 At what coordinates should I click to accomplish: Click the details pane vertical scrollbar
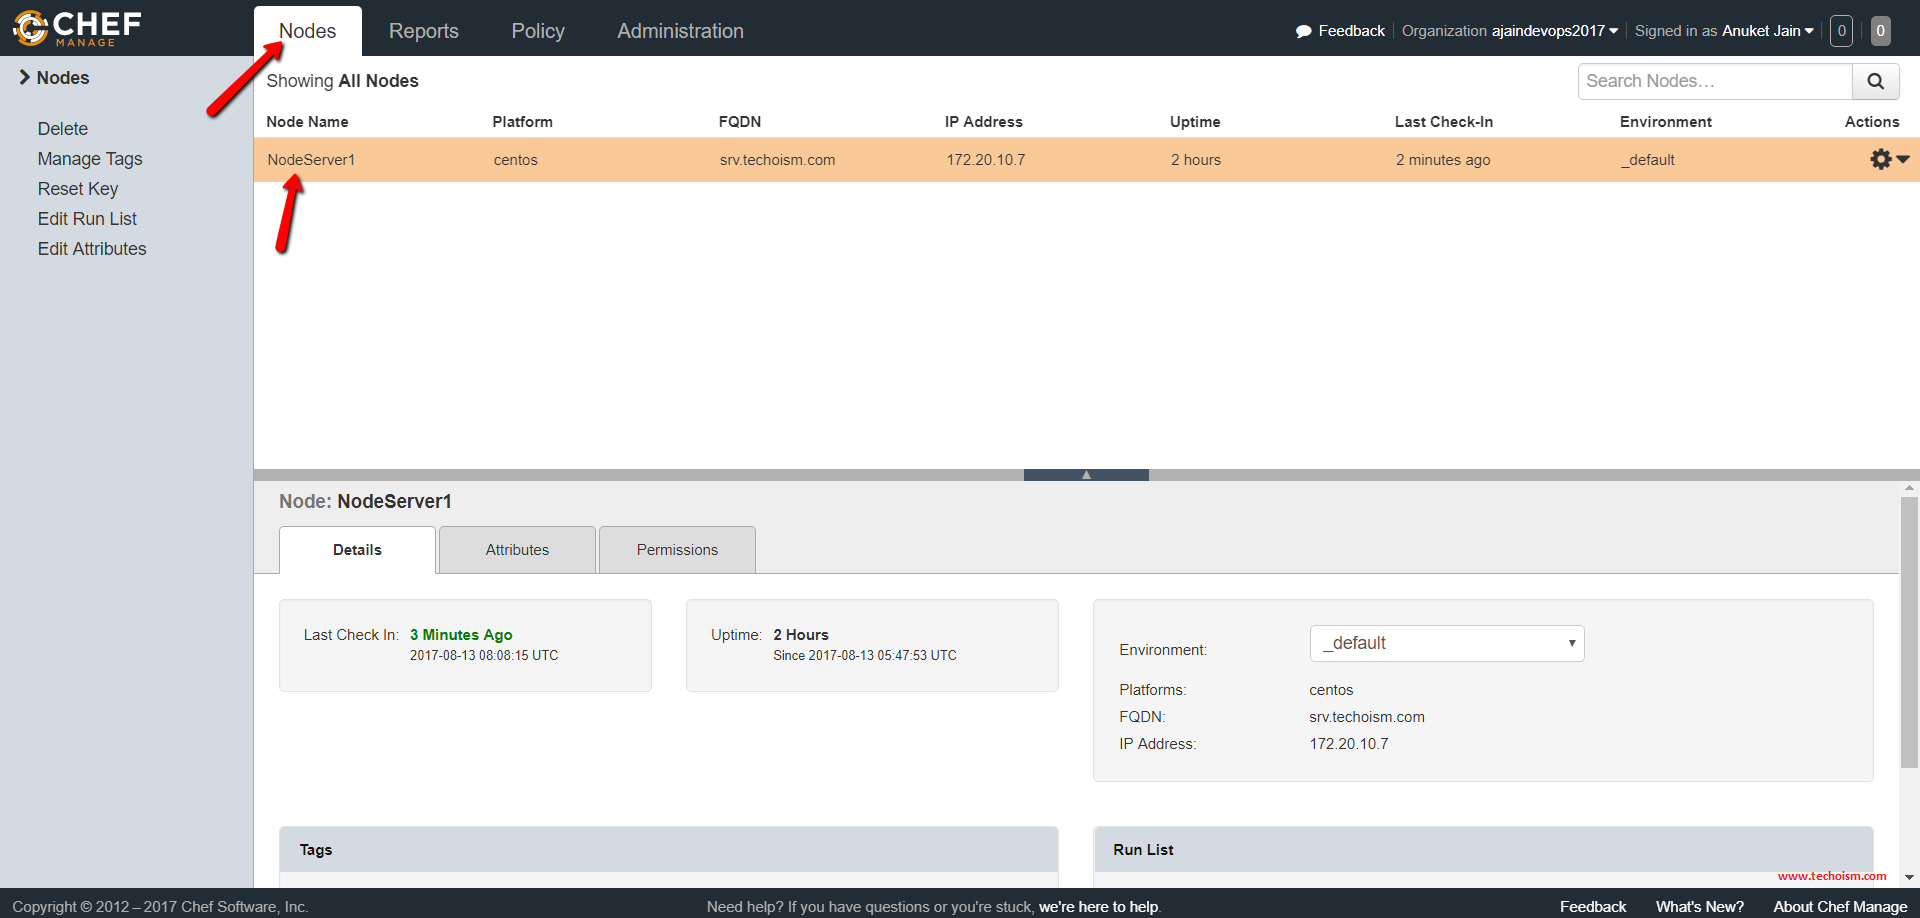pos(1909,632)
